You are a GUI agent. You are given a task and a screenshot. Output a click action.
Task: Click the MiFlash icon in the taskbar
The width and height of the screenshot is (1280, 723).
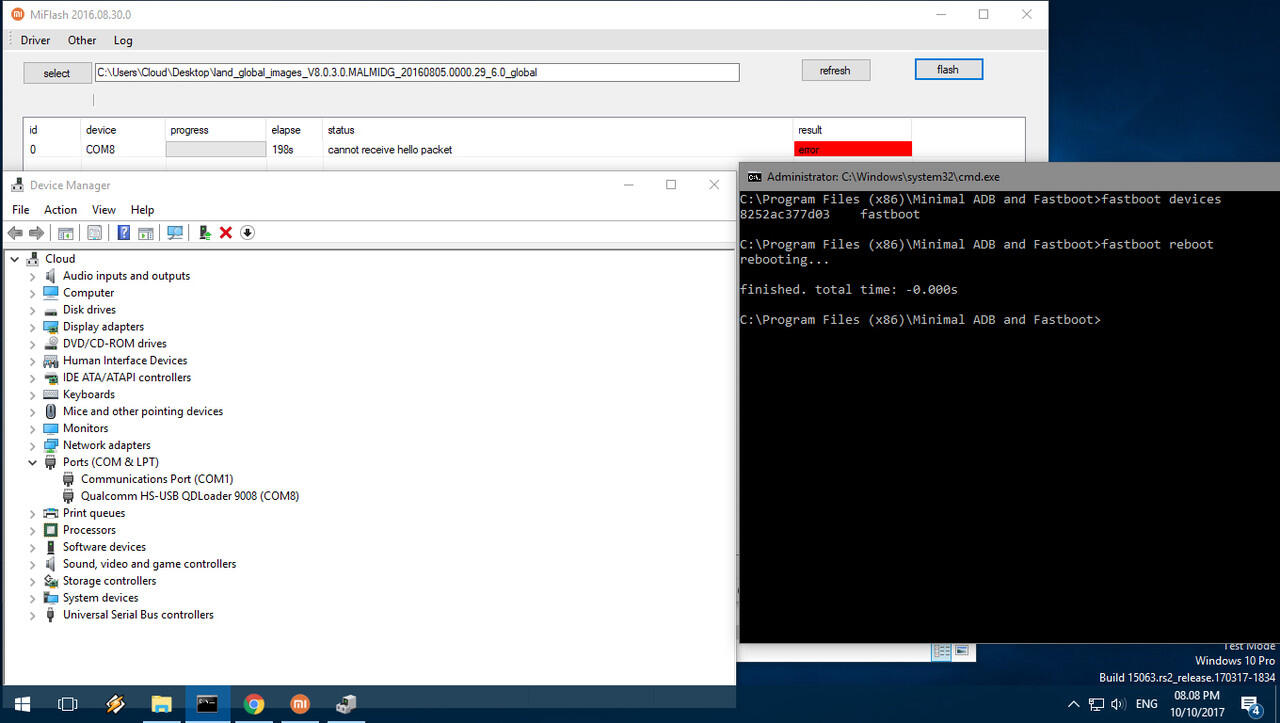tap(300, 704)
